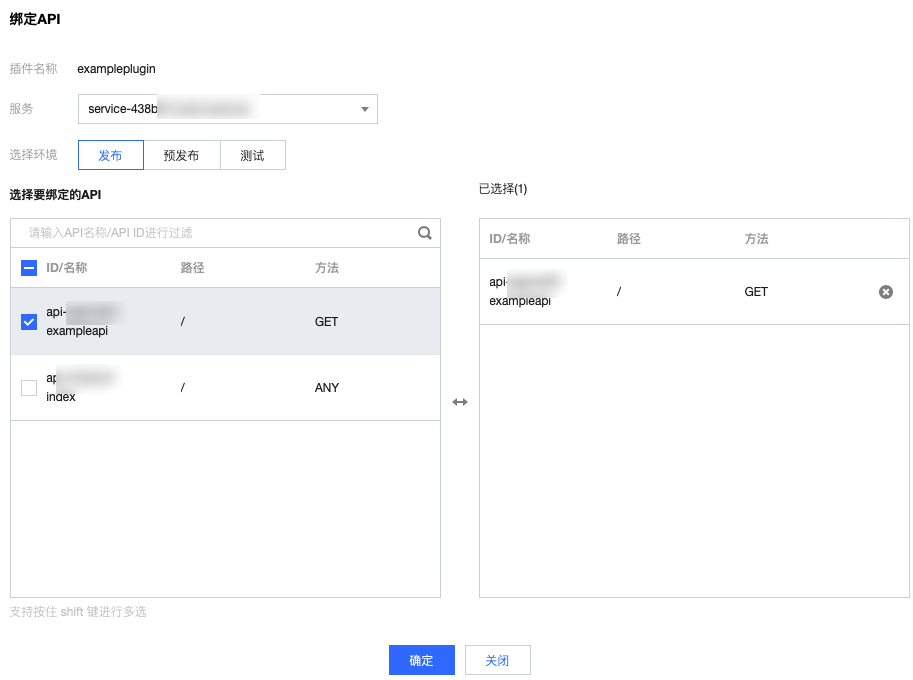Viewport: 913px width, 680px height.
Task: Select the 发布 environment tab
Action: [111, 155]
